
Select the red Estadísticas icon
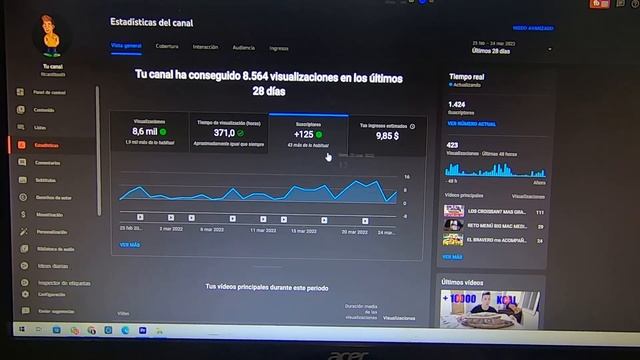[x=22, y=145]
